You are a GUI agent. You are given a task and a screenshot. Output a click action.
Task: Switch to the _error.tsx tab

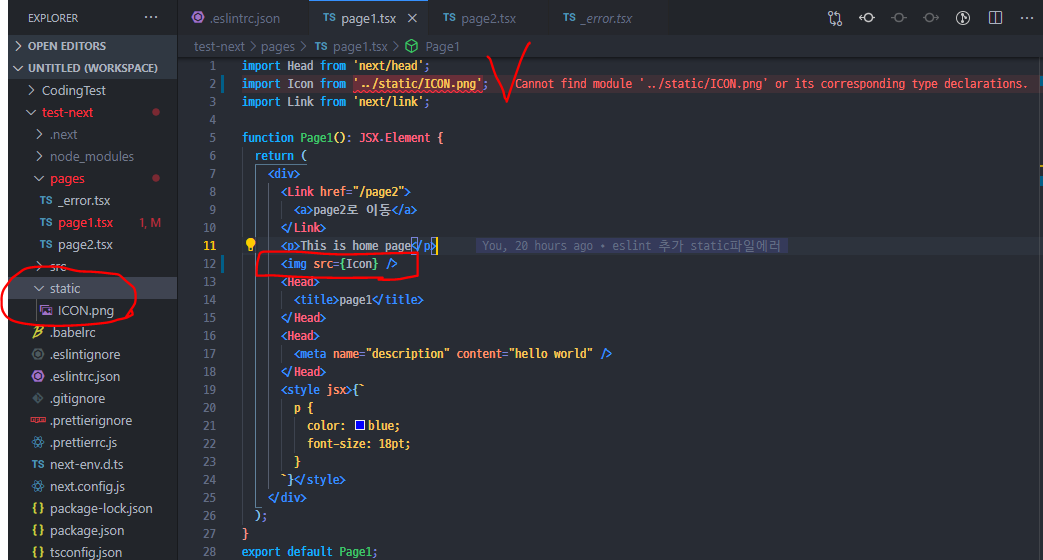click(x=606, y=19)
